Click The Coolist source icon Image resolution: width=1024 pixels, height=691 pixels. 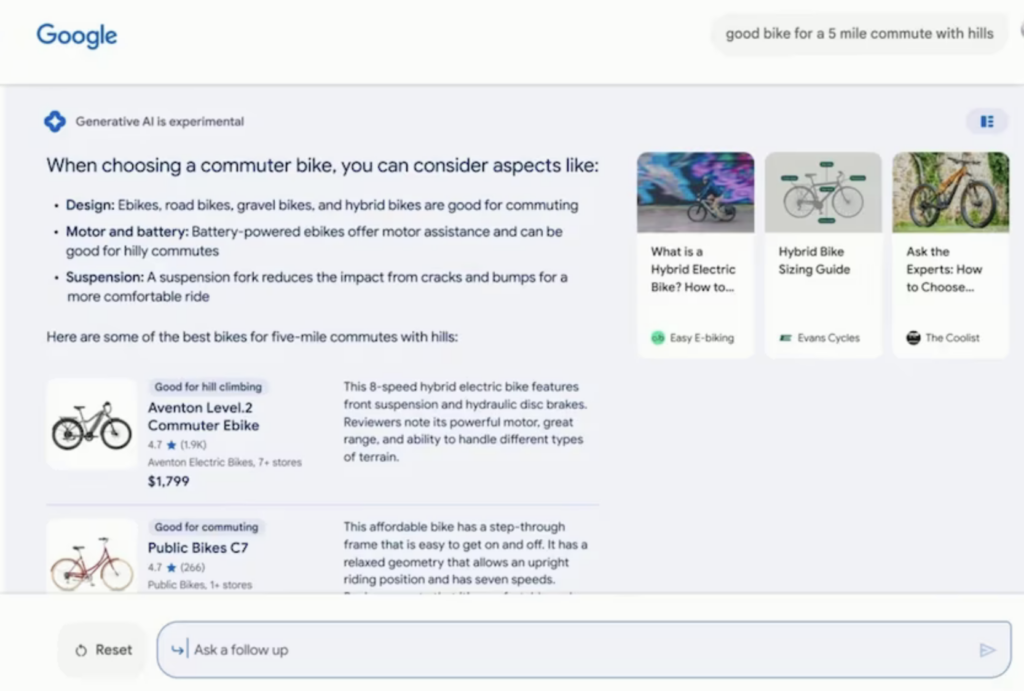tap(913, 338)
